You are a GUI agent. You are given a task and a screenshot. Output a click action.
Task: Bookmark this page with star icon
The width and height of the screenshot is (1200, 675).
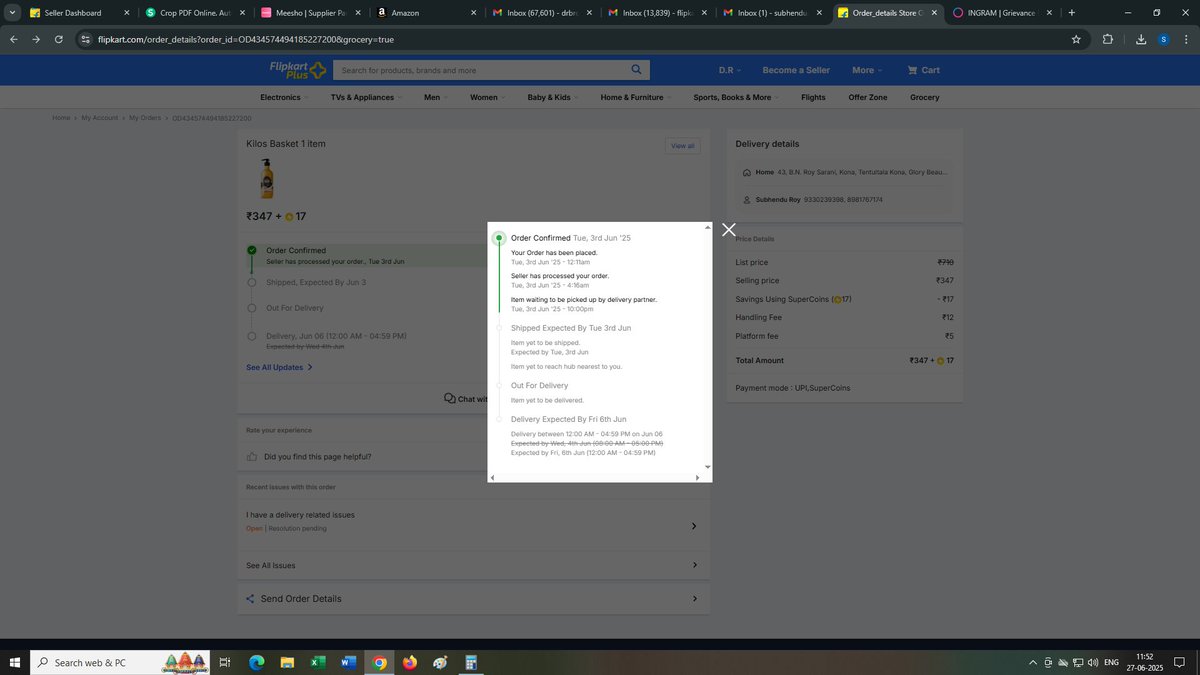pos(1076,39)
